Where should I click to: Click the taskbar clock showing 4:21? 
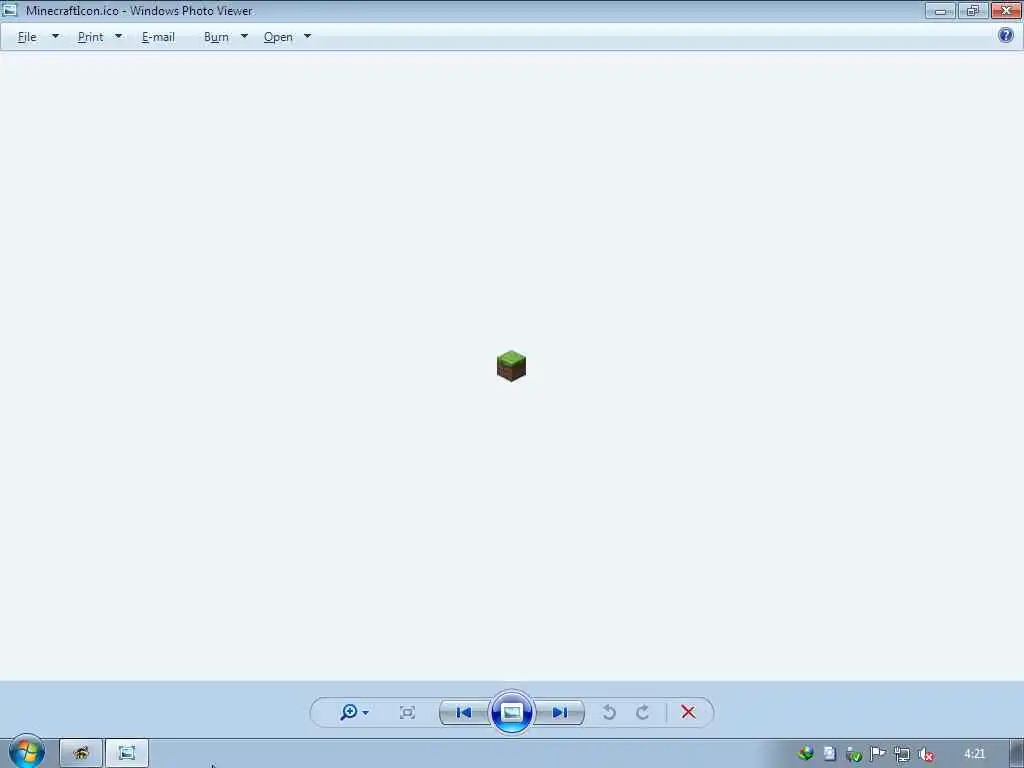point(974,754)
